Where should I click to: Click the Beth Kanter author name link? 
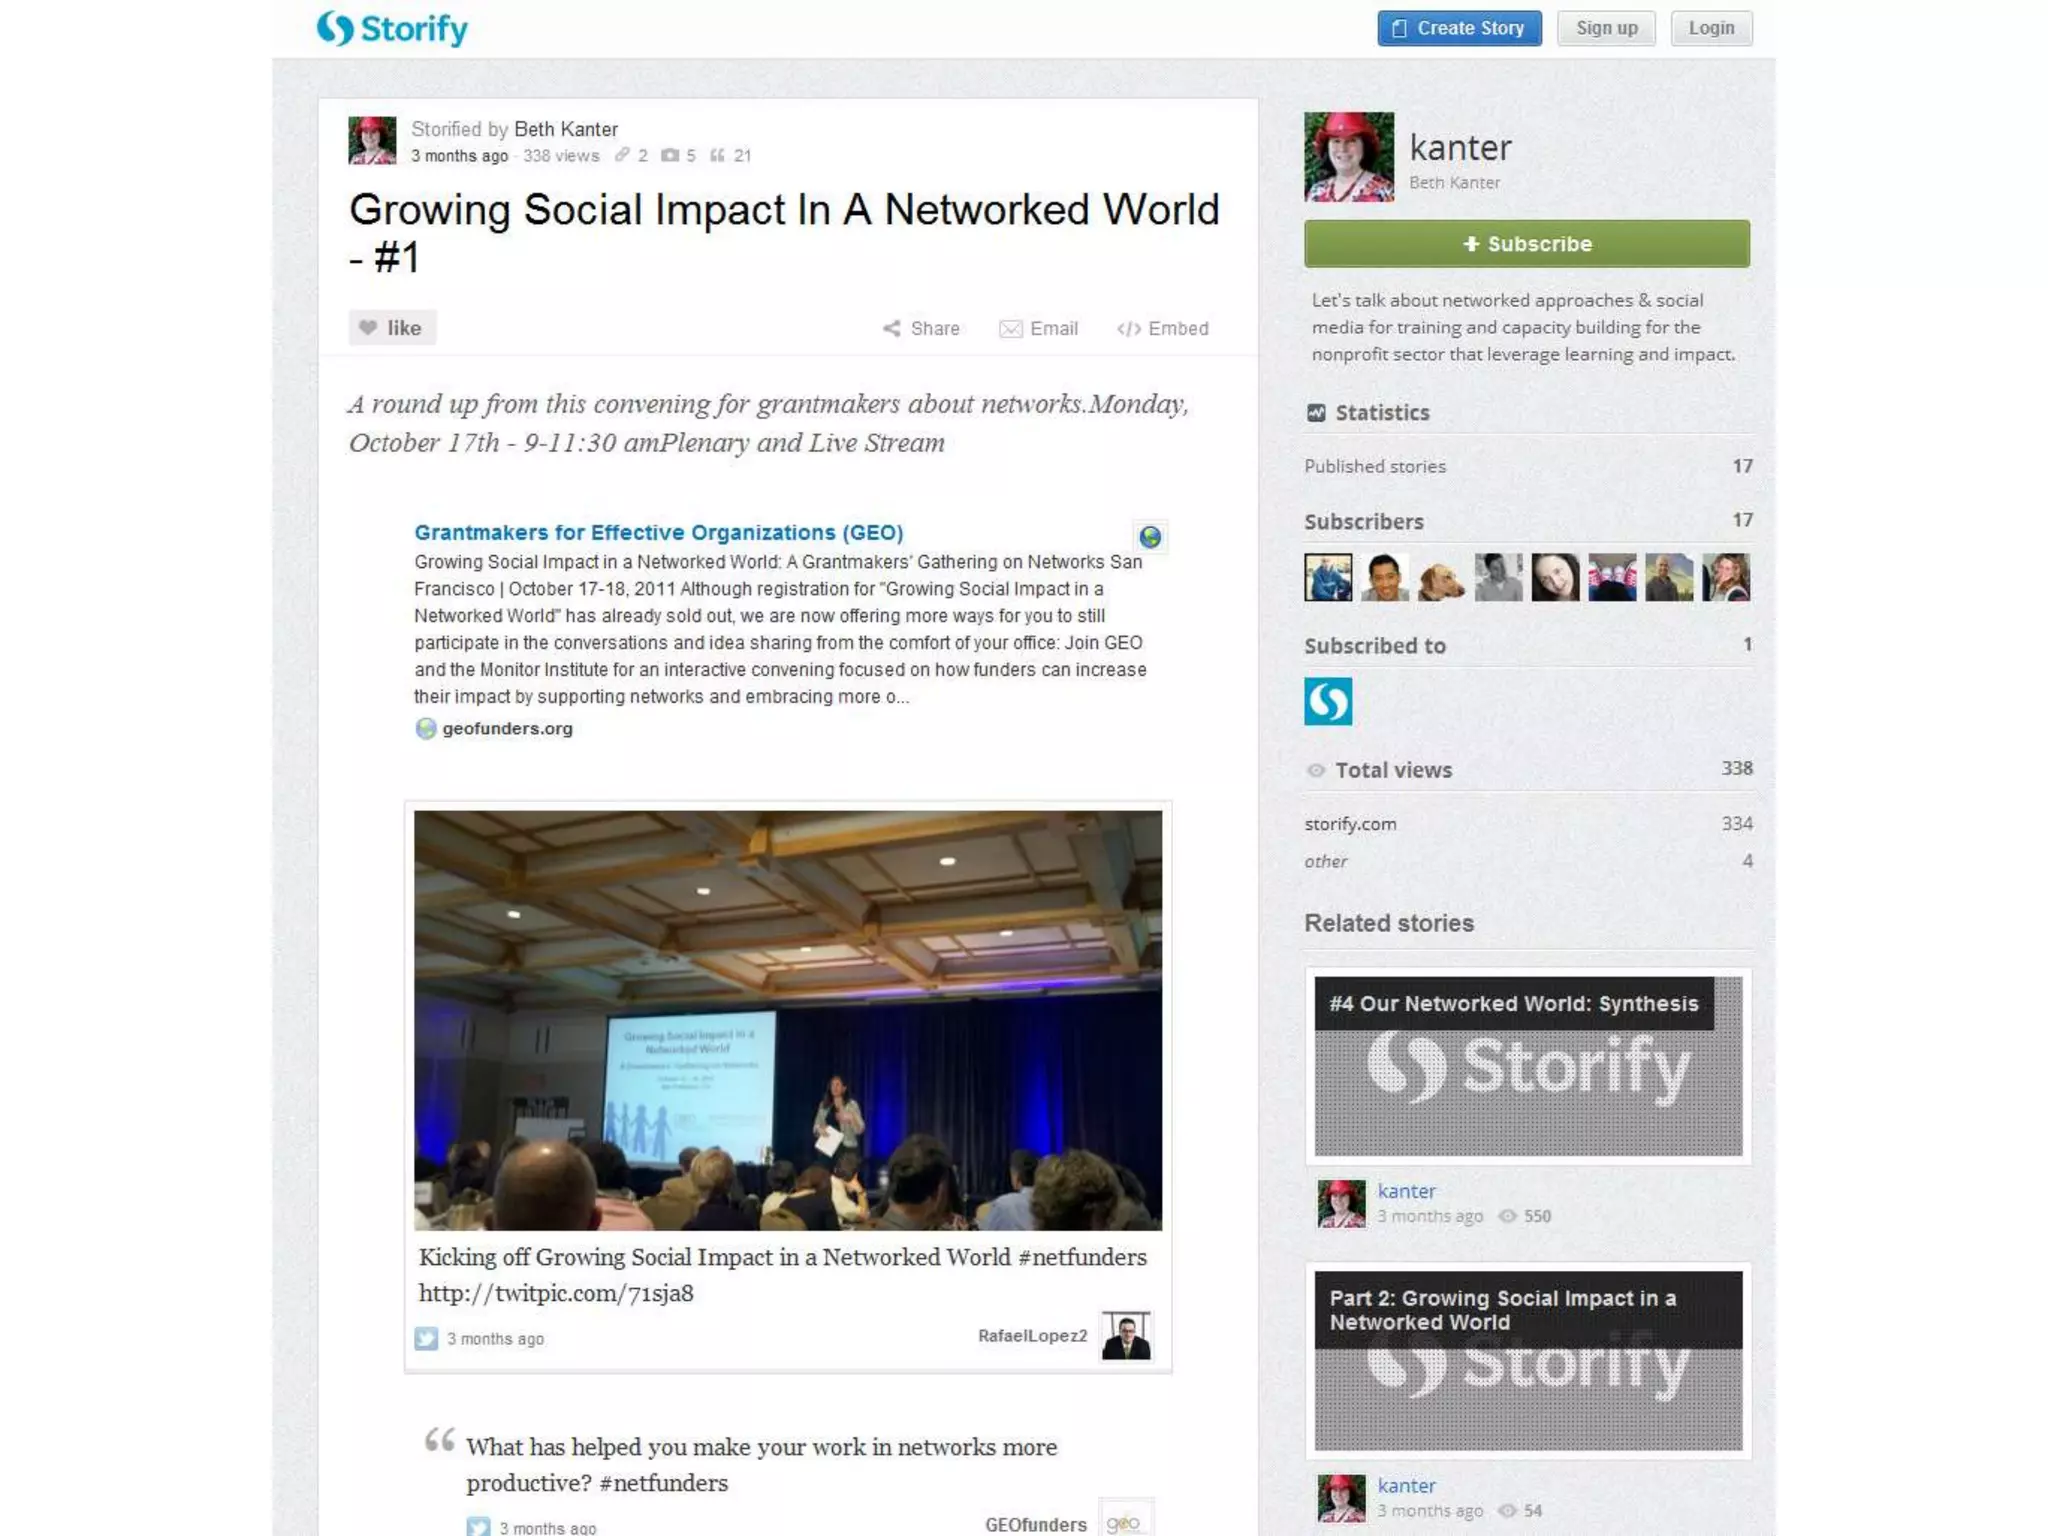tap(566, 129)
